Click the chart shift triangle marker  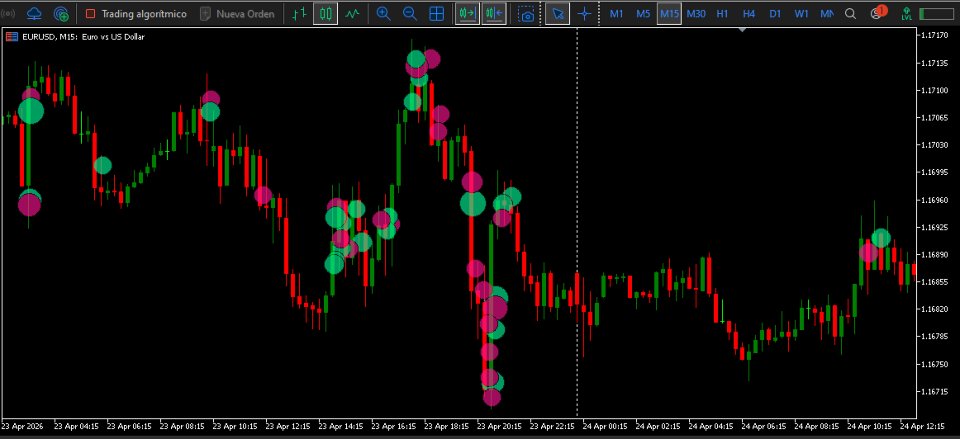pyautogui.click(x=743, y=29)
